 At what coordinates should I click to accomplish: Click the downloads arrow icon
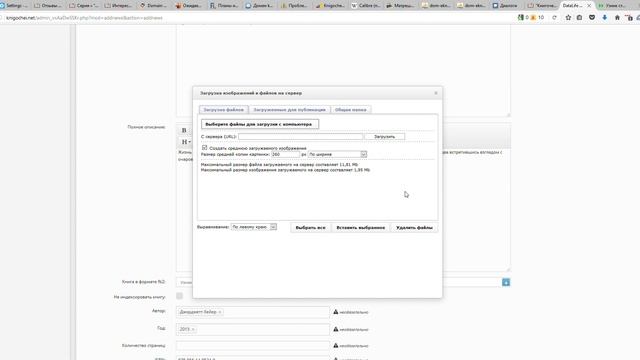[604, 18]
